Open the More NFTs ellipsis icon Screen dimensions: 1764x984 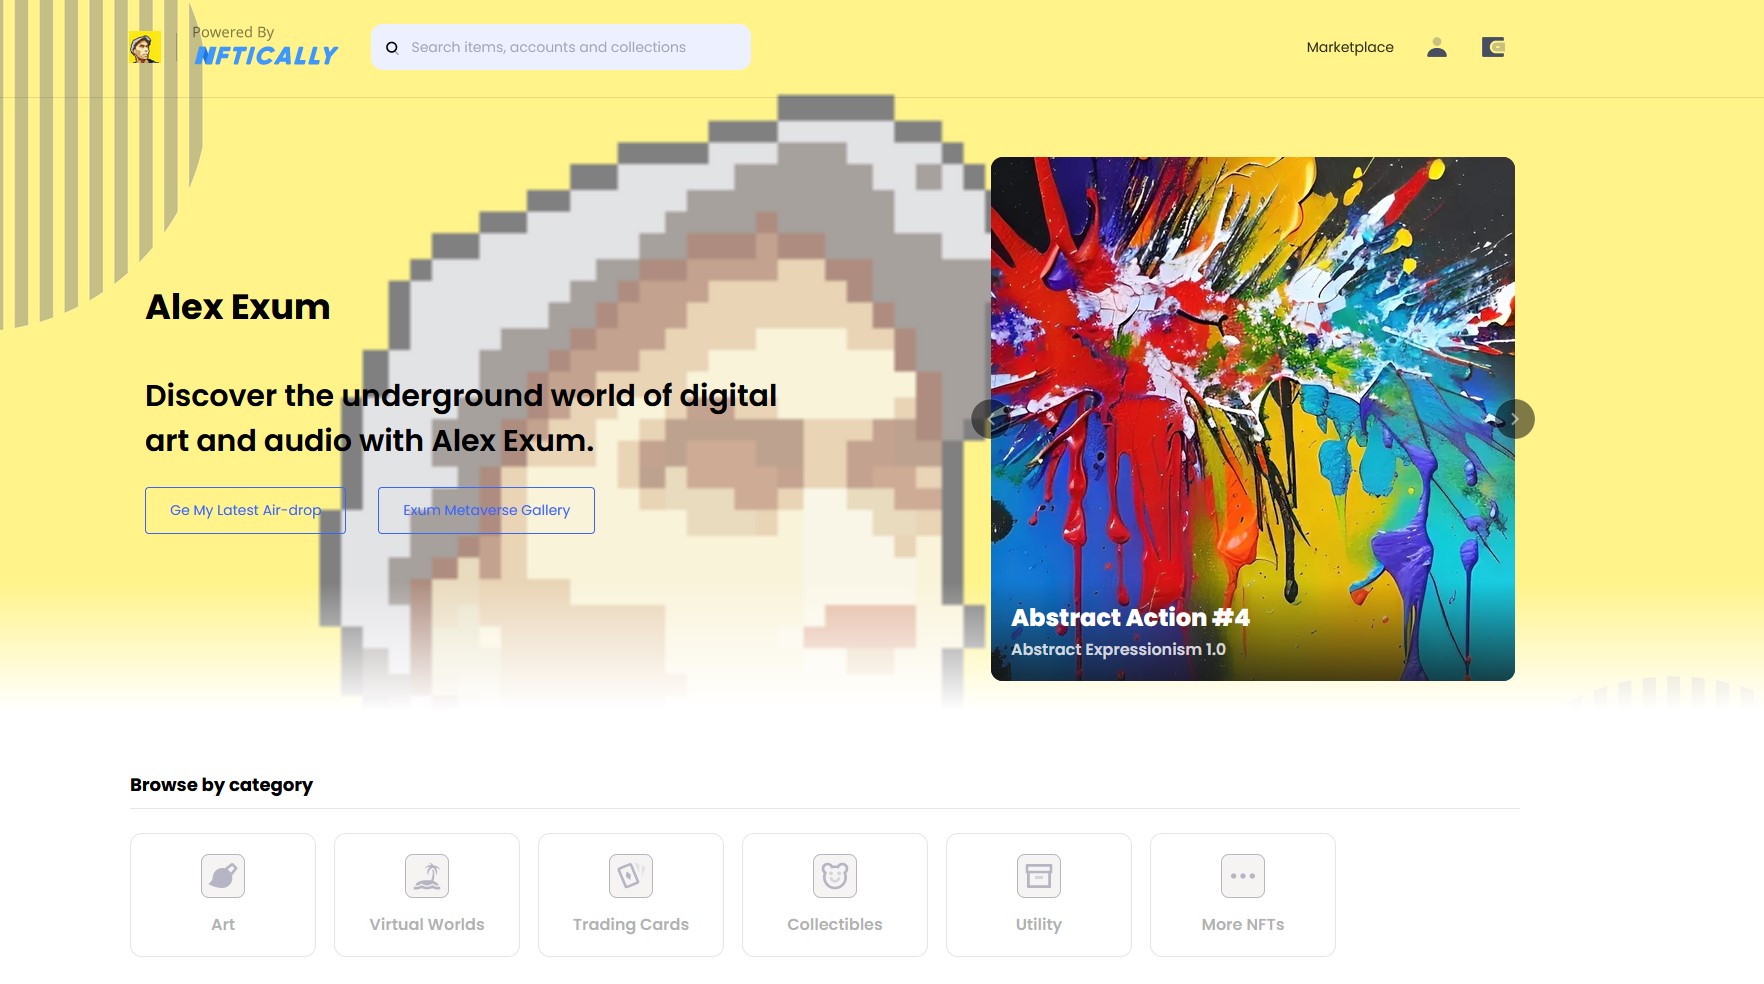[1243, 876]
